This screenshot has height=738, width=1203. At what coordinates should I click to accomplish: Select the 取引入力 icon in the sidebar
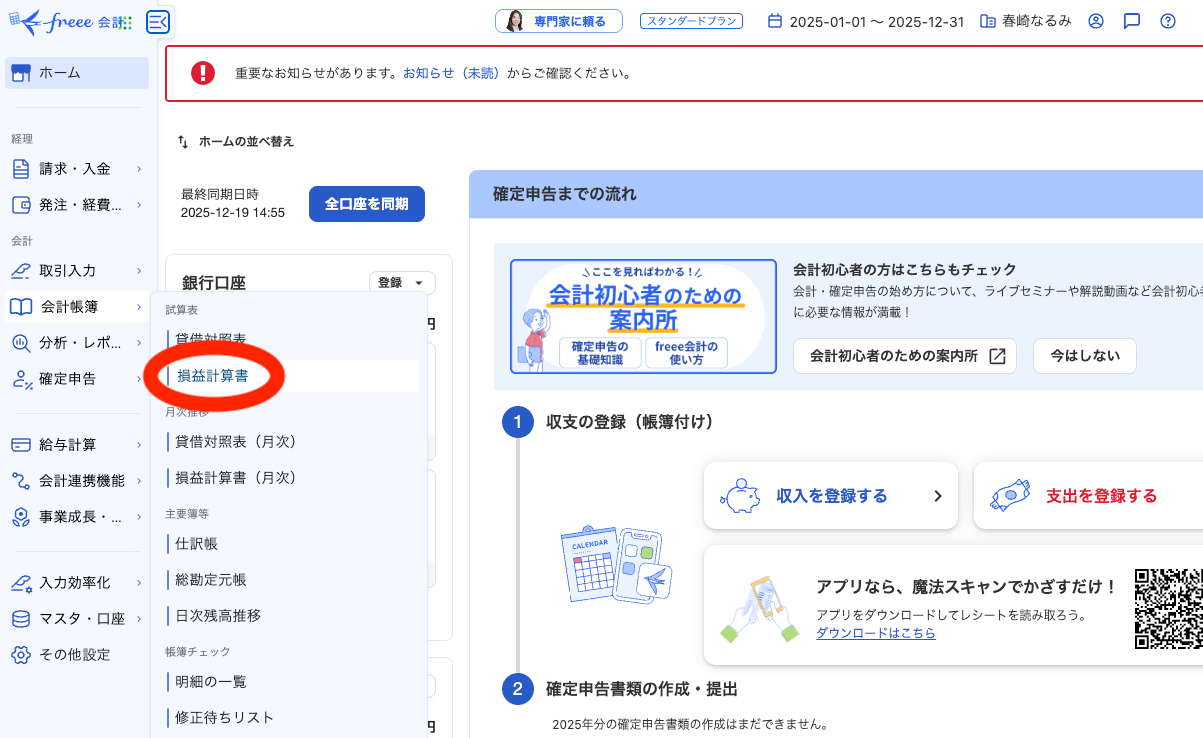click(20, 270)
